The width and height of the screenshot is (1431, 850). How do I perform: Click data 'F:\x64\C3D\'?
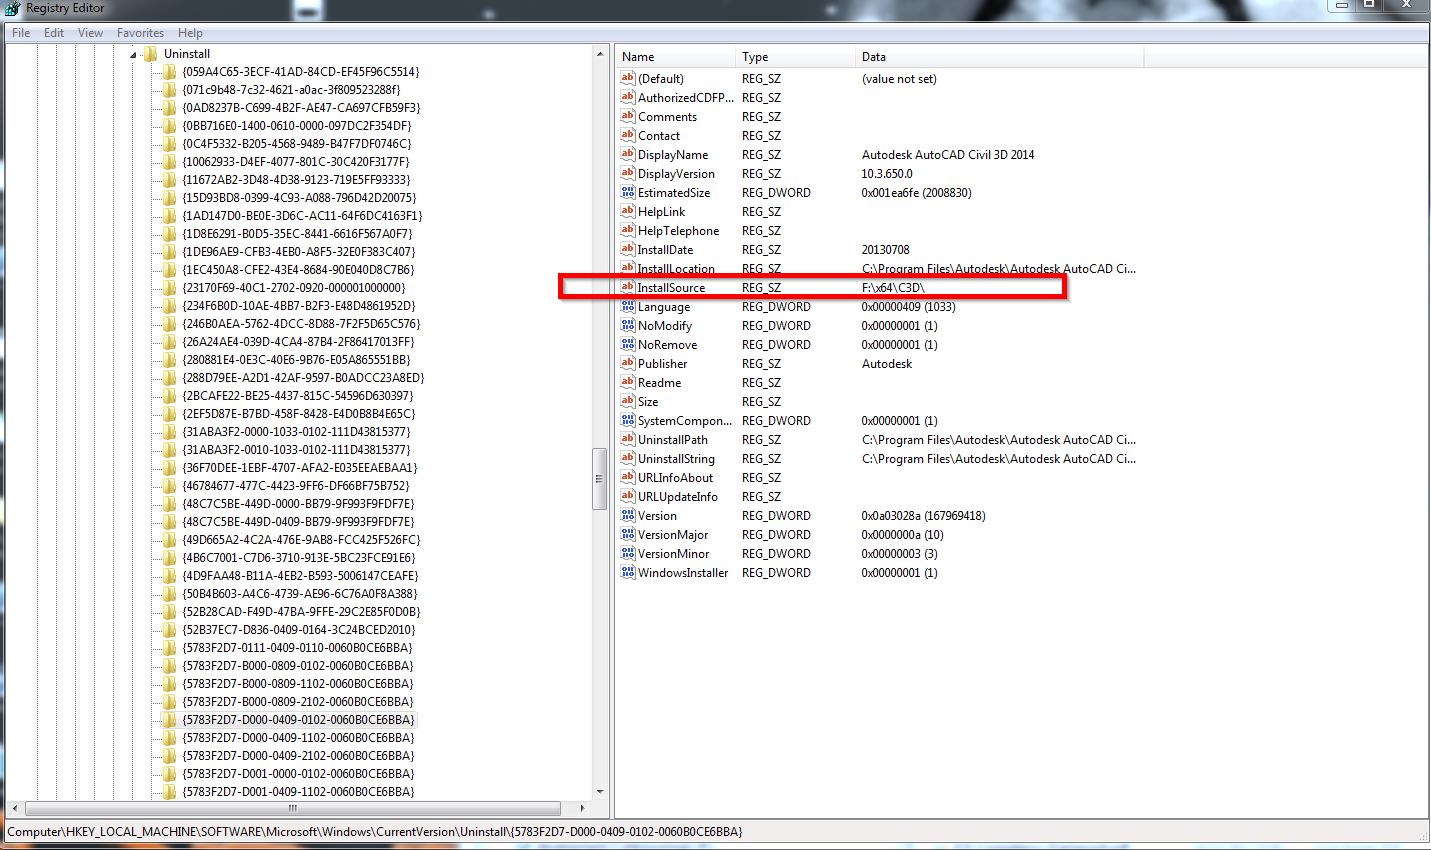pos(893,288)
